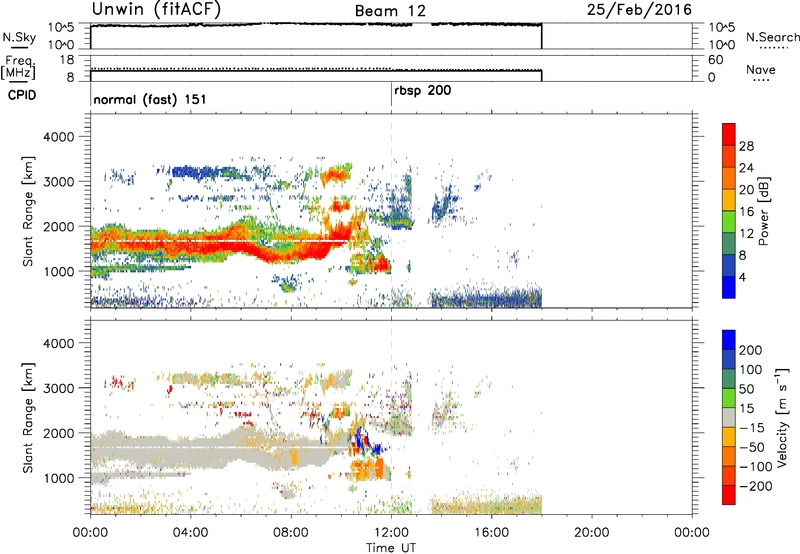The height and width of the screenshot is (554, 800).
Task: Click the '60' Nave axis tick
Action: click(715, 60)
